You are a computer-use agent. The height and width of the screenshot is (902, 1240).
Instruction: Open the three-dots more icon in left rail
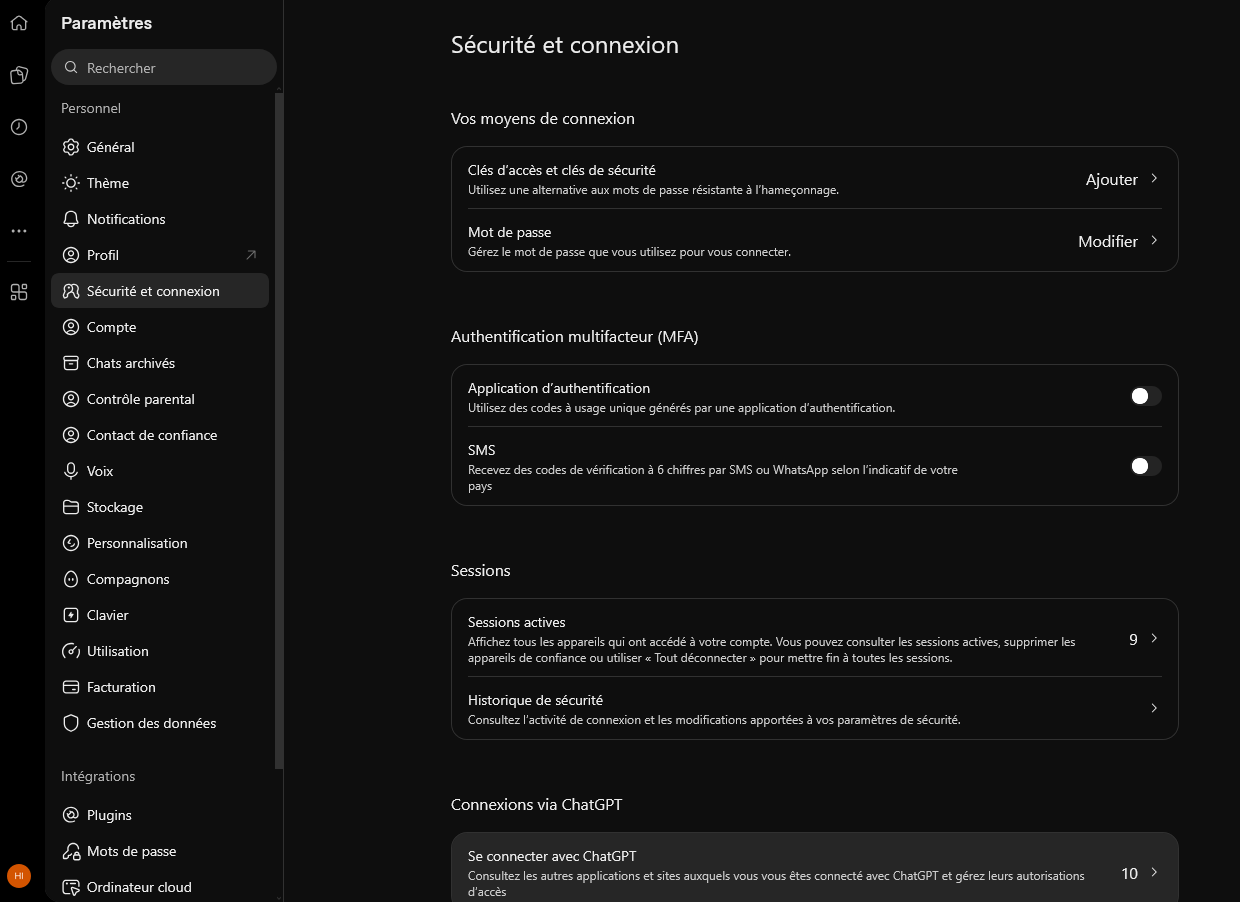(18, 231)
